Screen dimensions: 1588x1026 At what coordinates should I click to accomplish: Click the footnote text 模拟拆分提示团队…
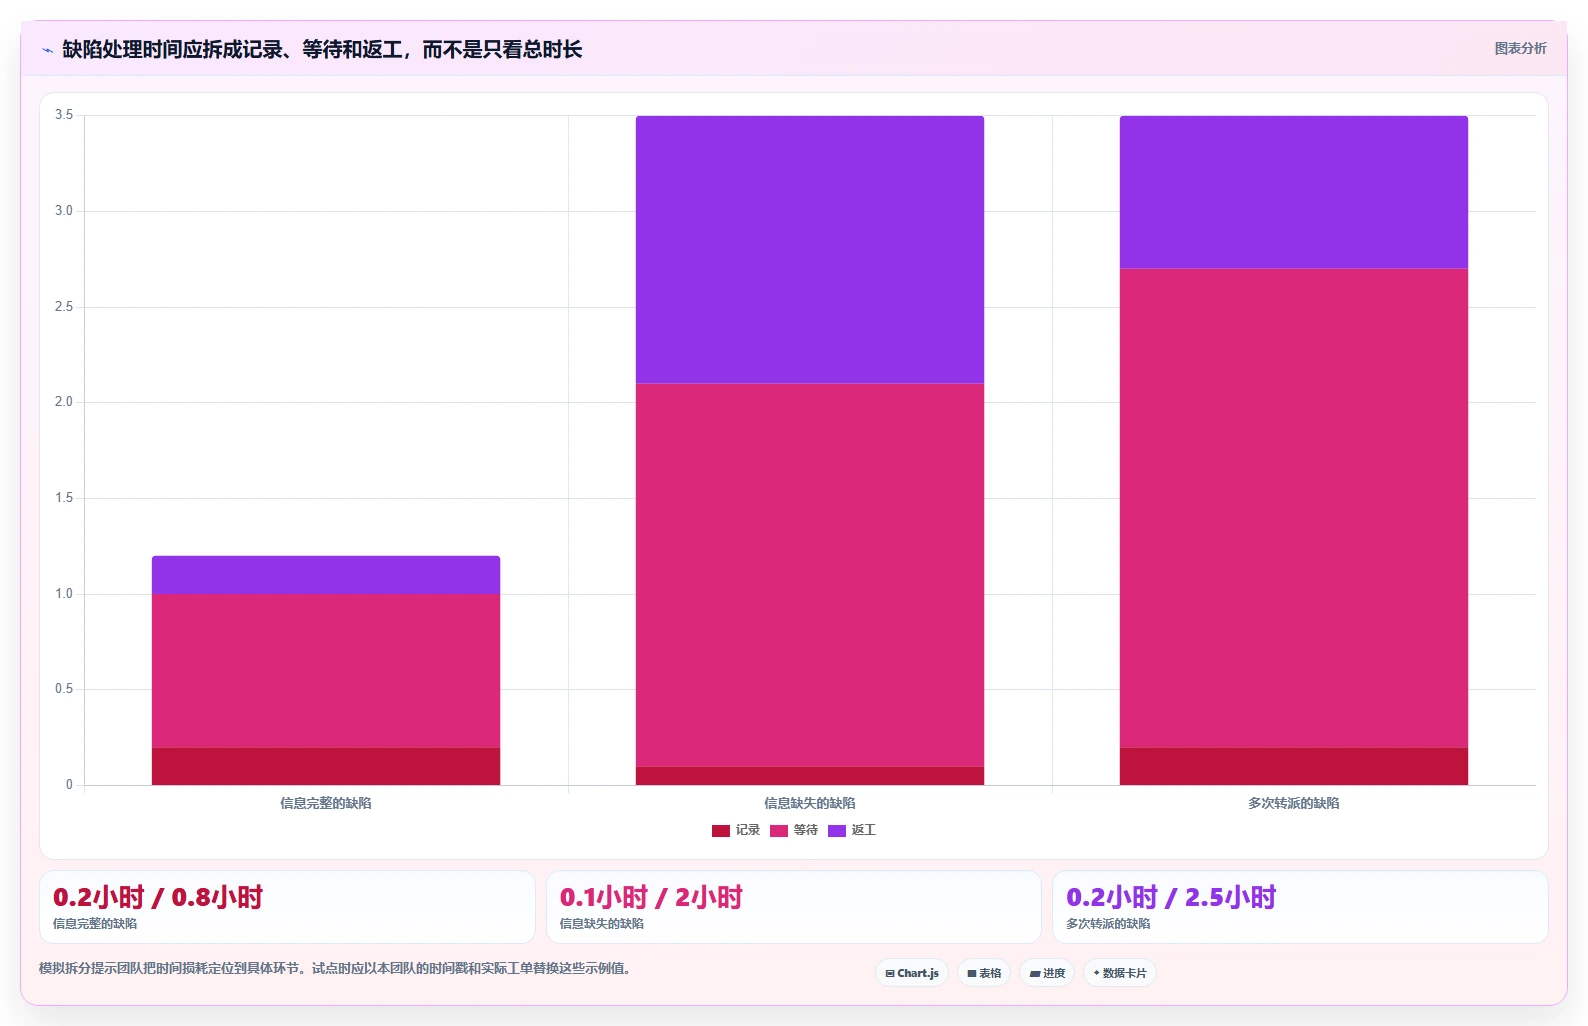point(334,968)
